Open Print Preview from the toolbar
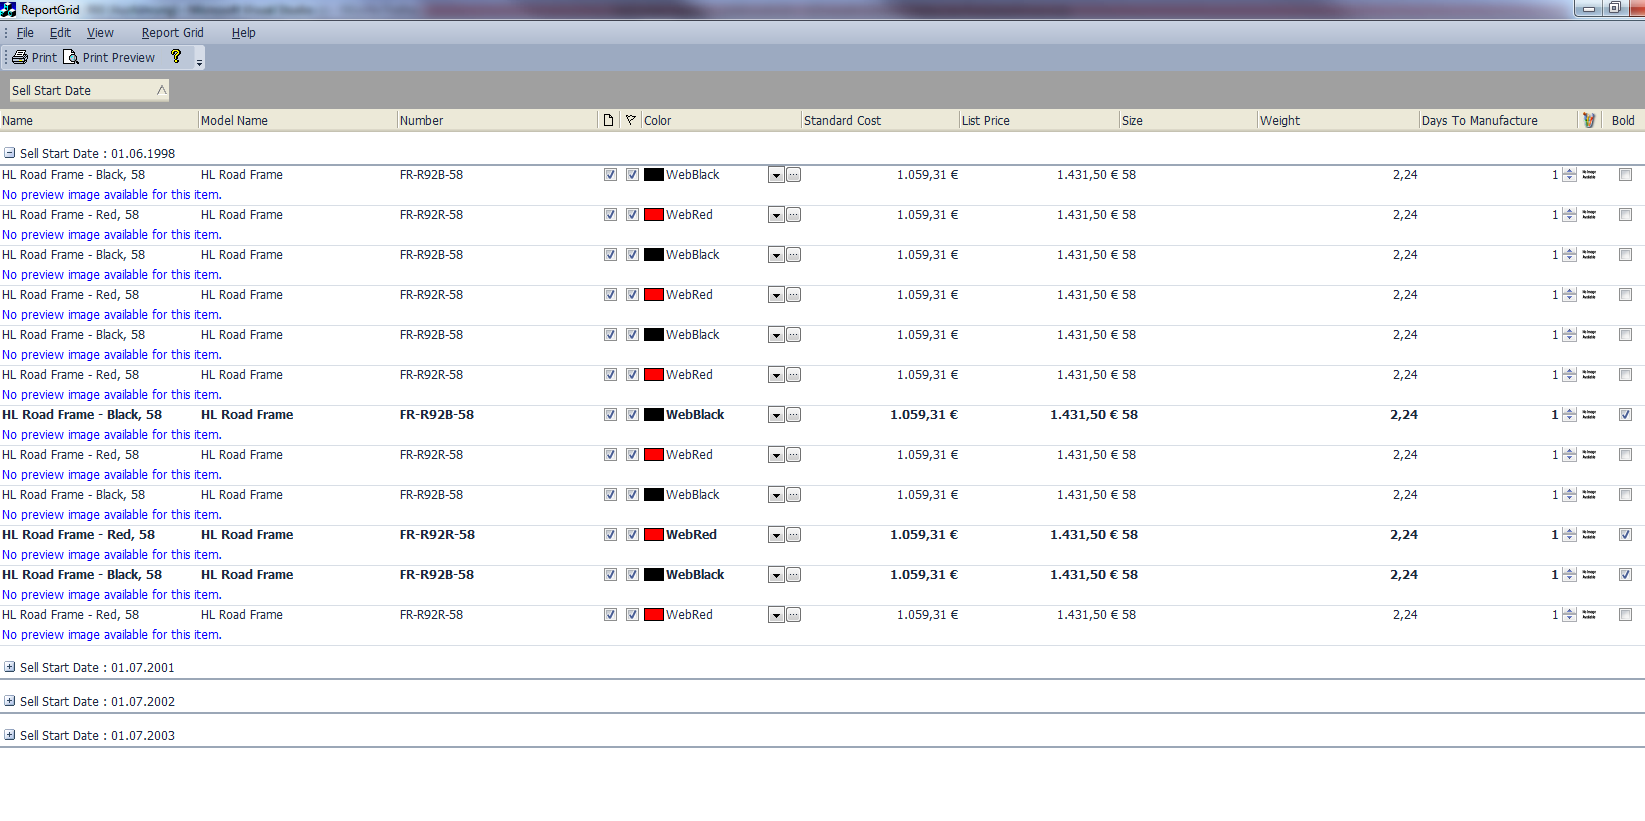 tap(109, 57)
